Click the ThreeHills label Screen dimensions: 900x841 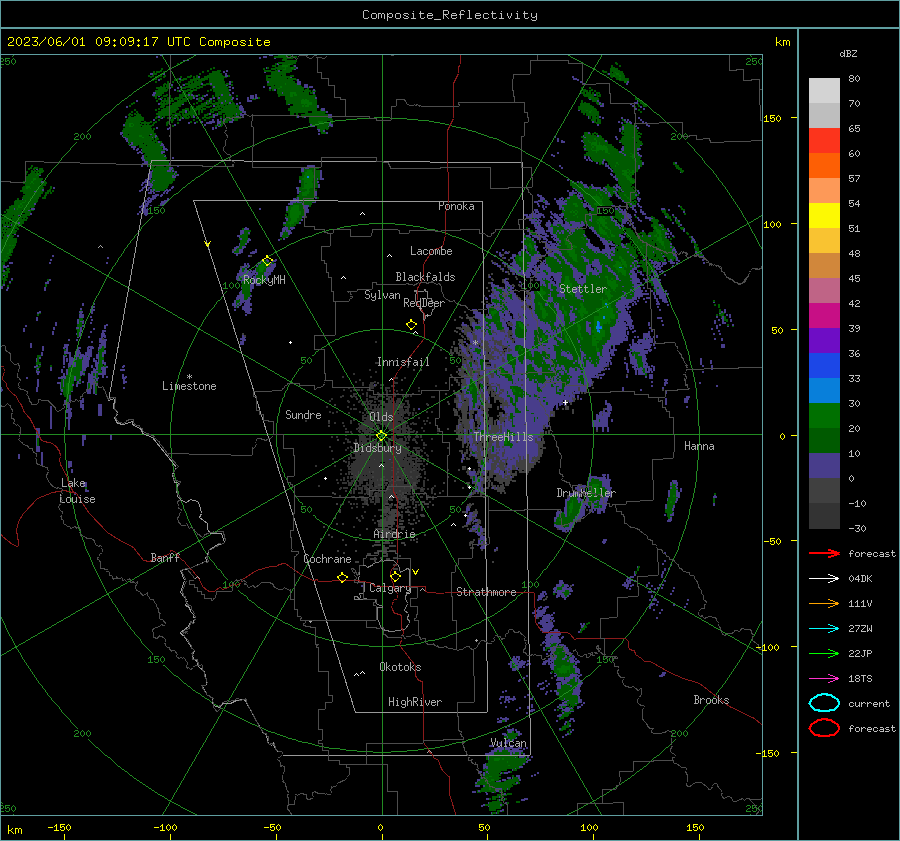pos(503,437)
